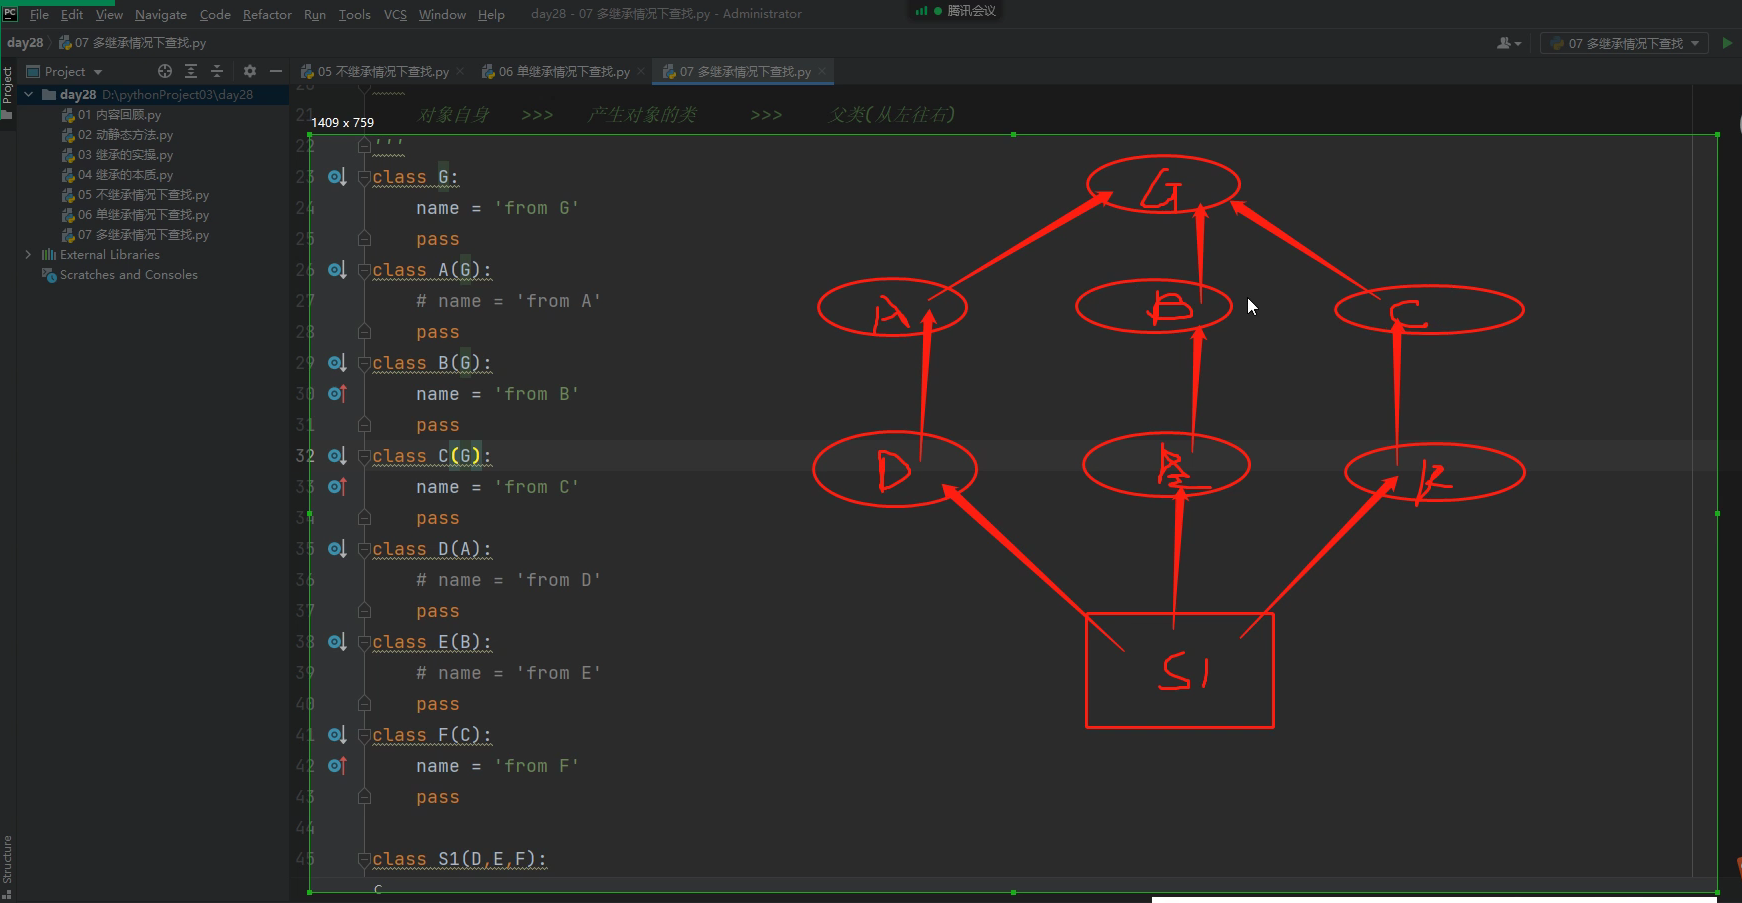Select 06 单继承情况下查找.py in project tree

coord(135,215)
